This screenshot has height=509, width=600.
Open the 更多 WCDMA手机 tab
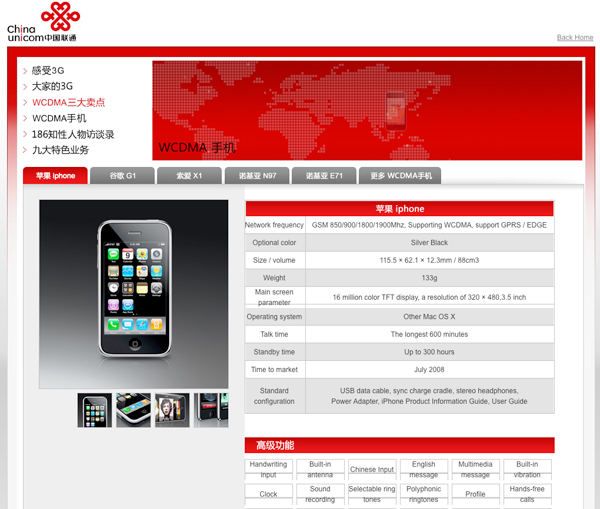point(400,176)
